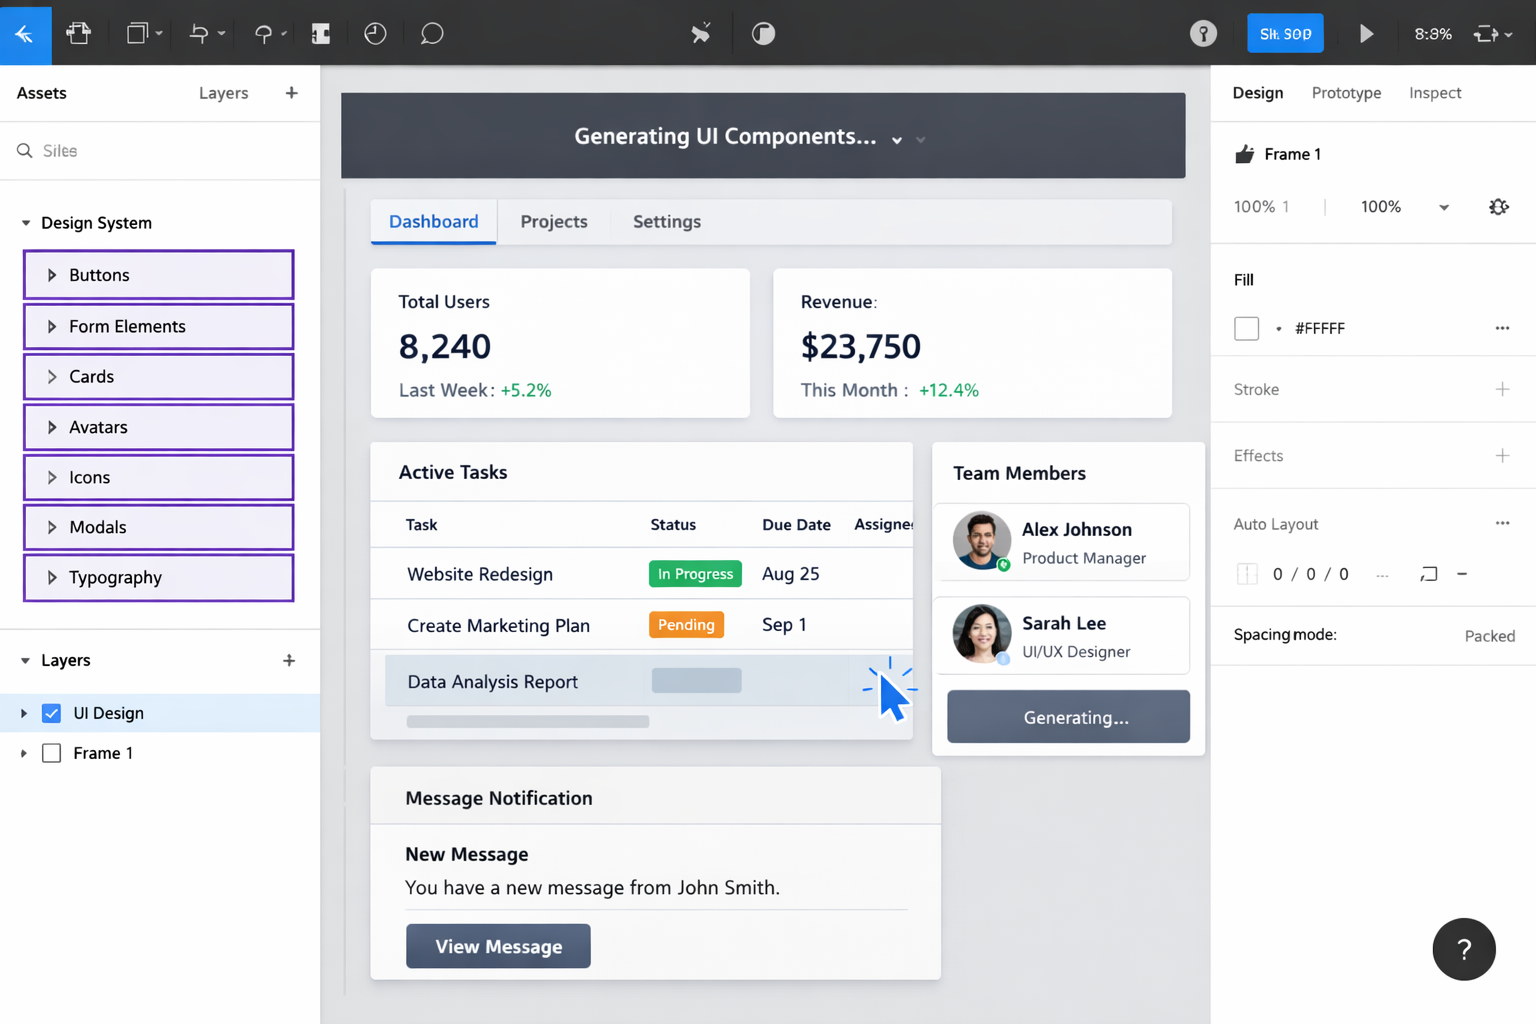1536x1024 pixels.
Task: Click the search magnifier icon
Action: 25,151
